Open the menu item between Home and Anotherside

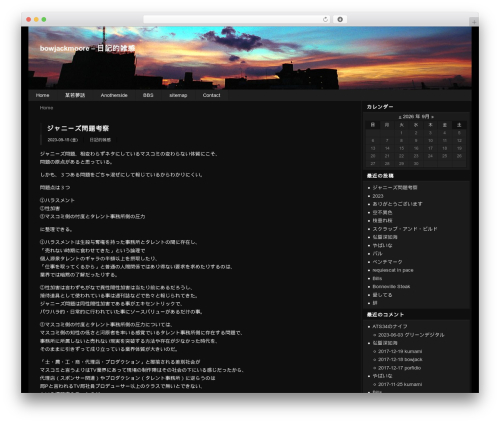[75, 95]
